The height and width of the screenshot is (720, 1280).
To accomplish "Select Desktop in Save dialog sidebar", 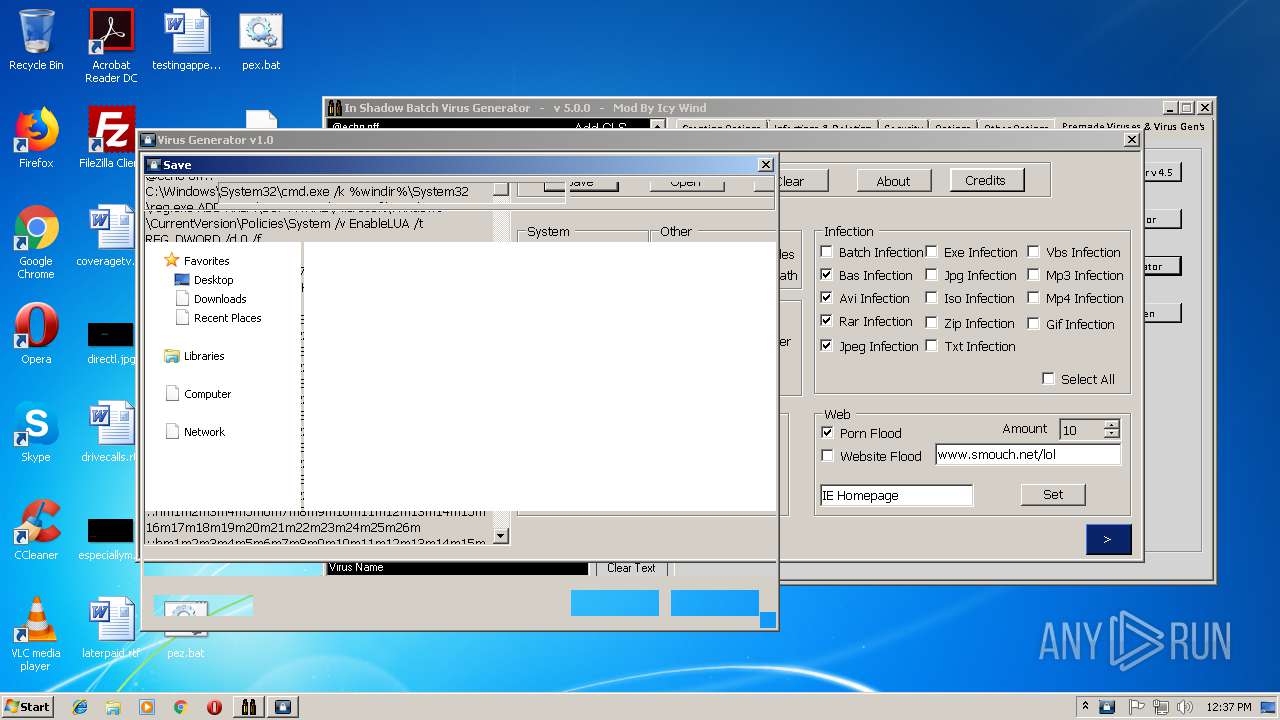I will pos(204,279).
